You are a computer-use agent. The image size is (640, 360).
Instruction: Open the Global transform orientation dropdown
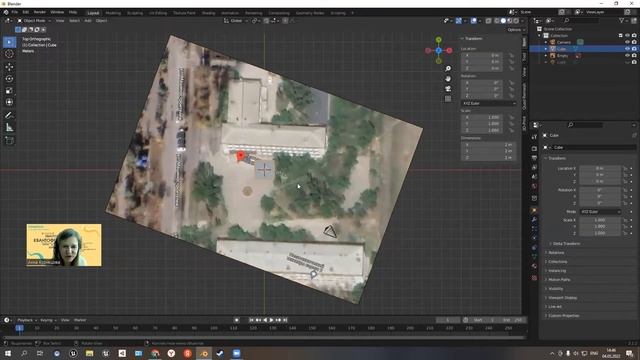(x=236, y=21)
